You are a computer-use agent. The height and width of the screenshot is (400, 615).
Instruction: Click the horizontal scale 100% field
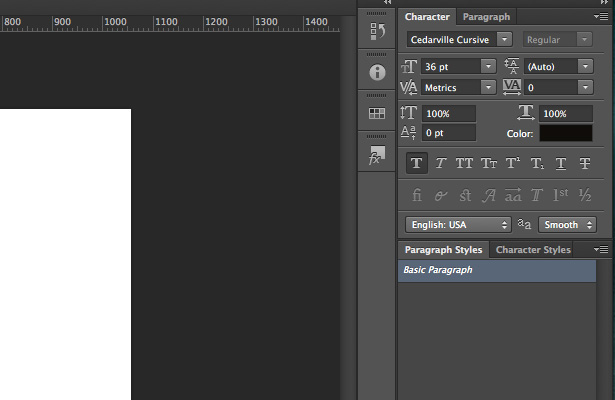(566, 114)
